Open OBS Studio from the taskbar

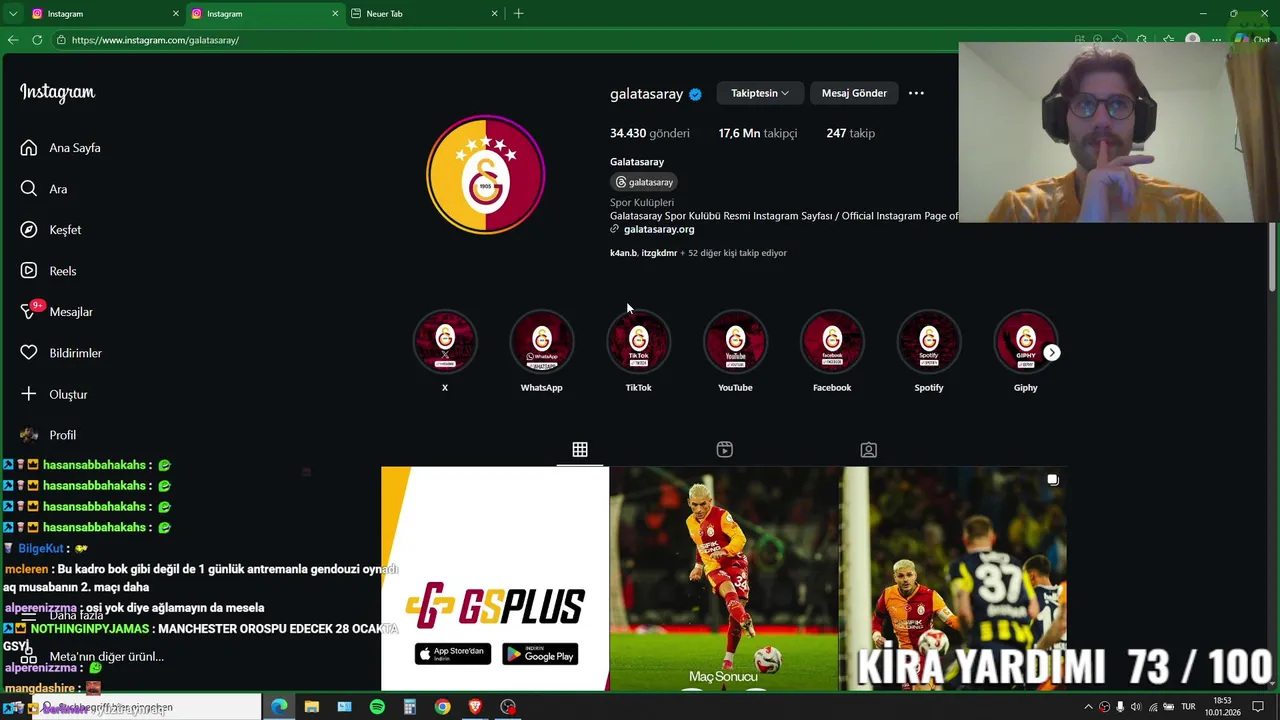coord(508,707)
